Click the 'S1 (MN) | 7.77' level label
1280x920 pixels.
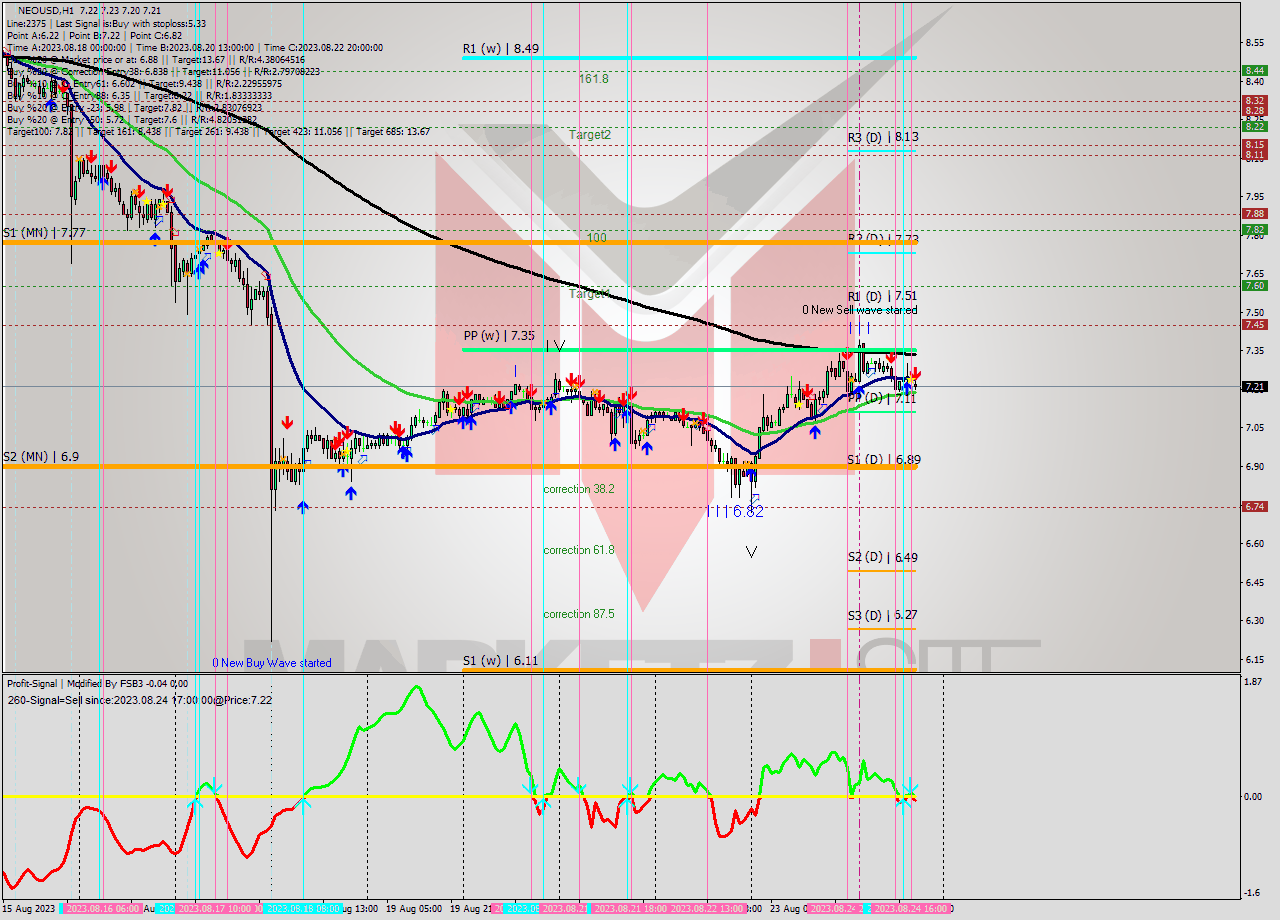coord(44,233)
